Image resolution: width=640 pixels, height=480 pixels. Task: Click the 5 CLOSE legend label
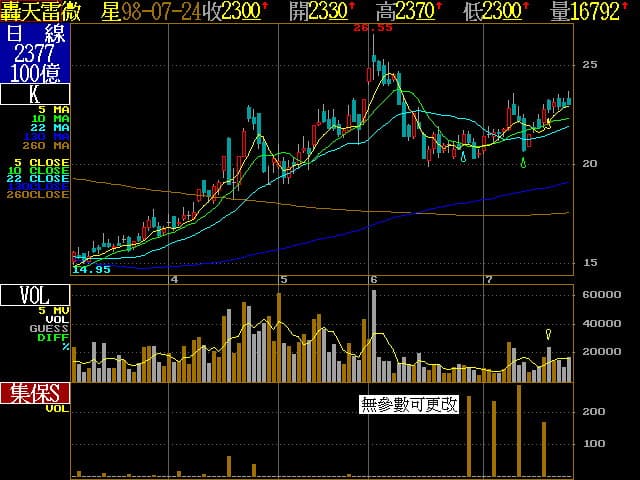42,161
